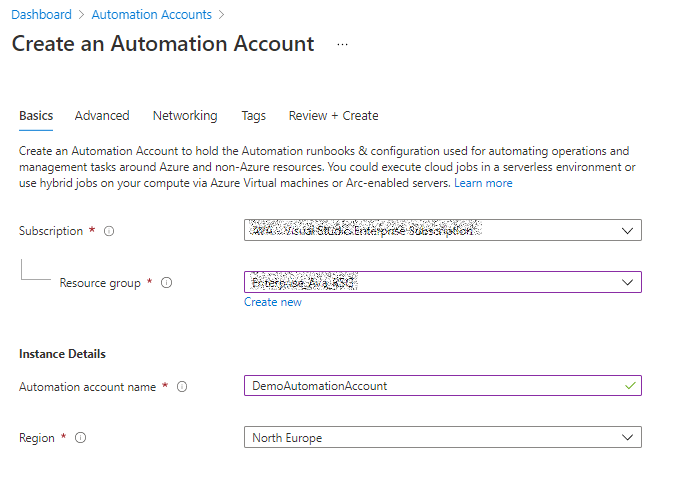Open the Resource group dropdown
Image resolution: width=676 pixels, height=477 pixels.
pos(627,282)
